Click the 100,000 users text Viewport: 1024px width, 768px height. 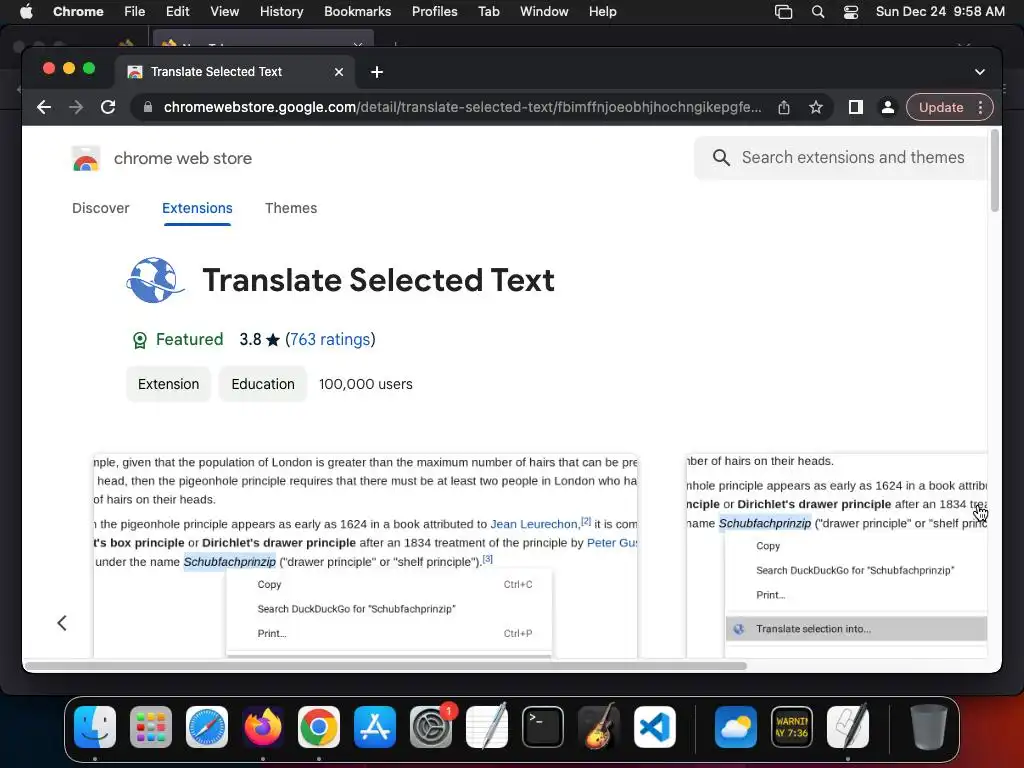(366, 384)
